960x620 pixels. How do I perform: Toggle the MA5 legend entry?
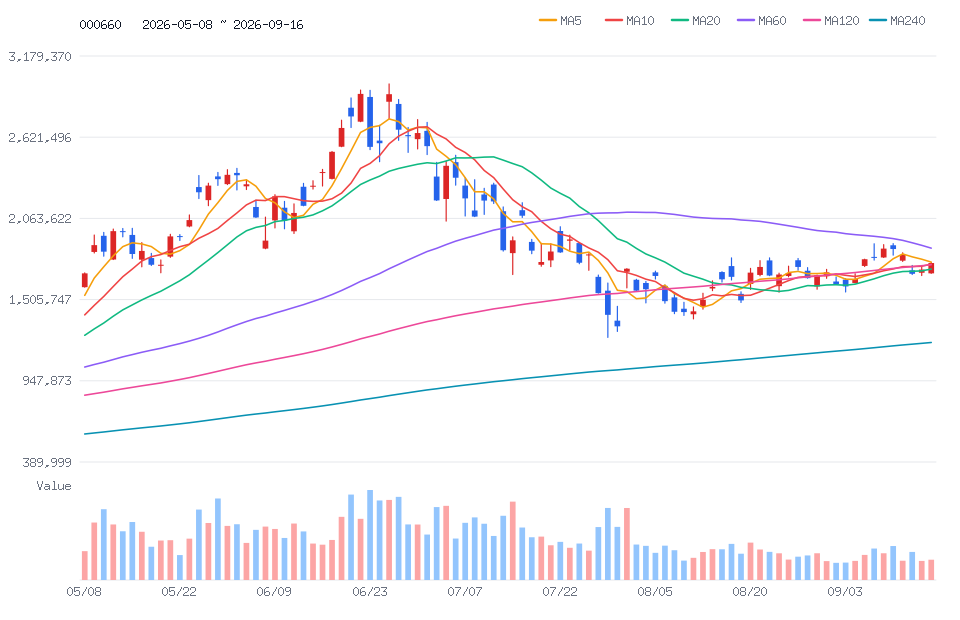pos(560,21)
